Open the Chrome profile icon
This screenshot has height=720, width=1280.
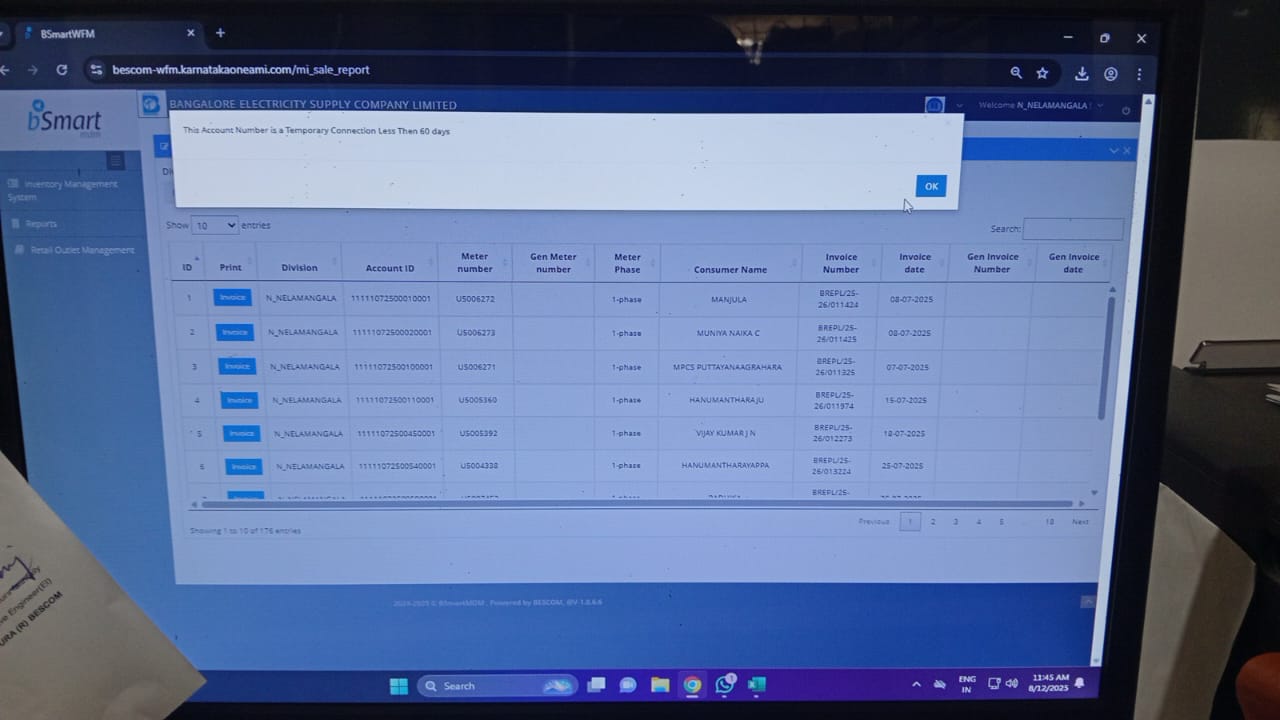pos(1111,74)
